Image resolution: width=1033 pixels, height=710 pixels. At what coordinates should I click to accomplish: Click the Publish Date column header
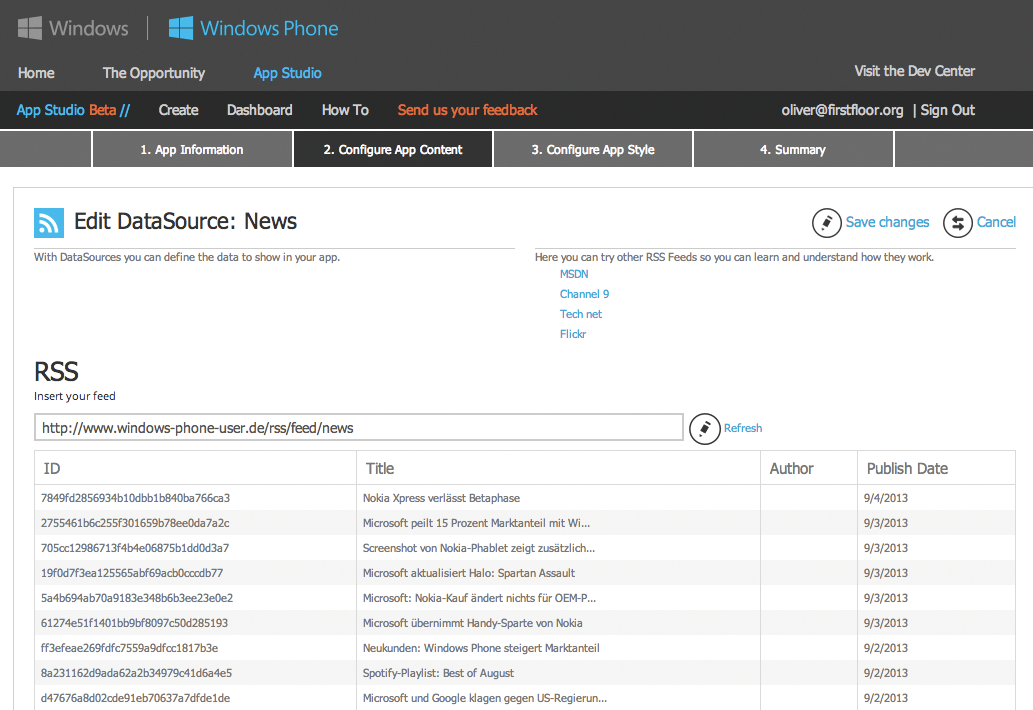pos(936,468)
